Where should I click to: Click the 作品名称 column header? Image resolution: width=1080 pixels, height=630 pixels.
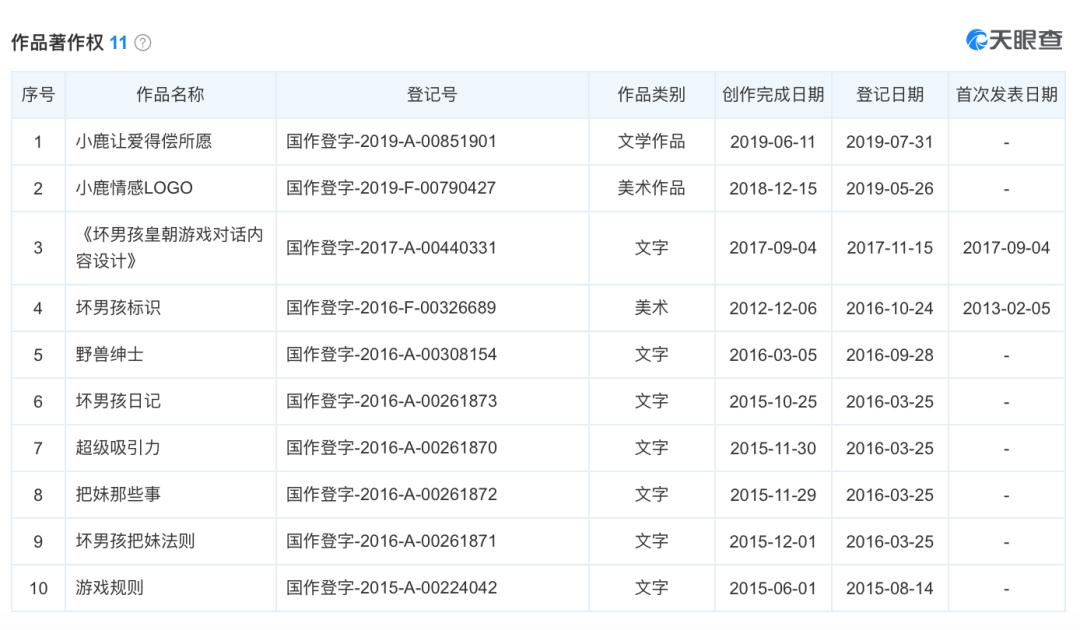[x=170, y=95]
